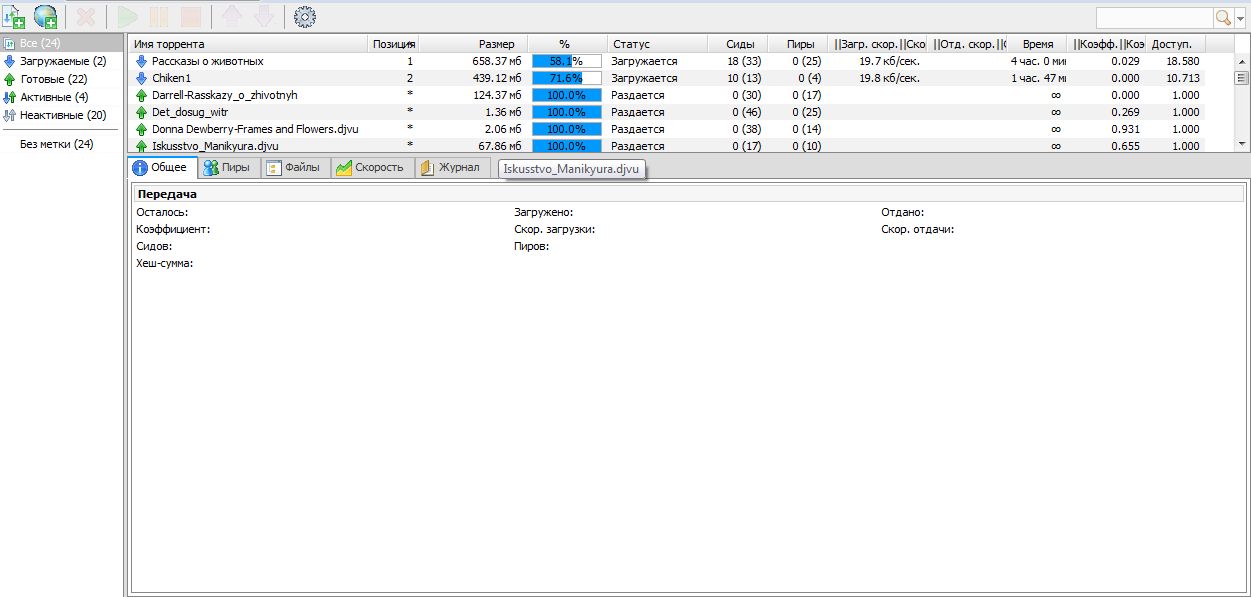Image resolution: width=1251 pixels, height=597 pixels.
Task: Open Preferences with the gear icon
Action: (305, 17)
